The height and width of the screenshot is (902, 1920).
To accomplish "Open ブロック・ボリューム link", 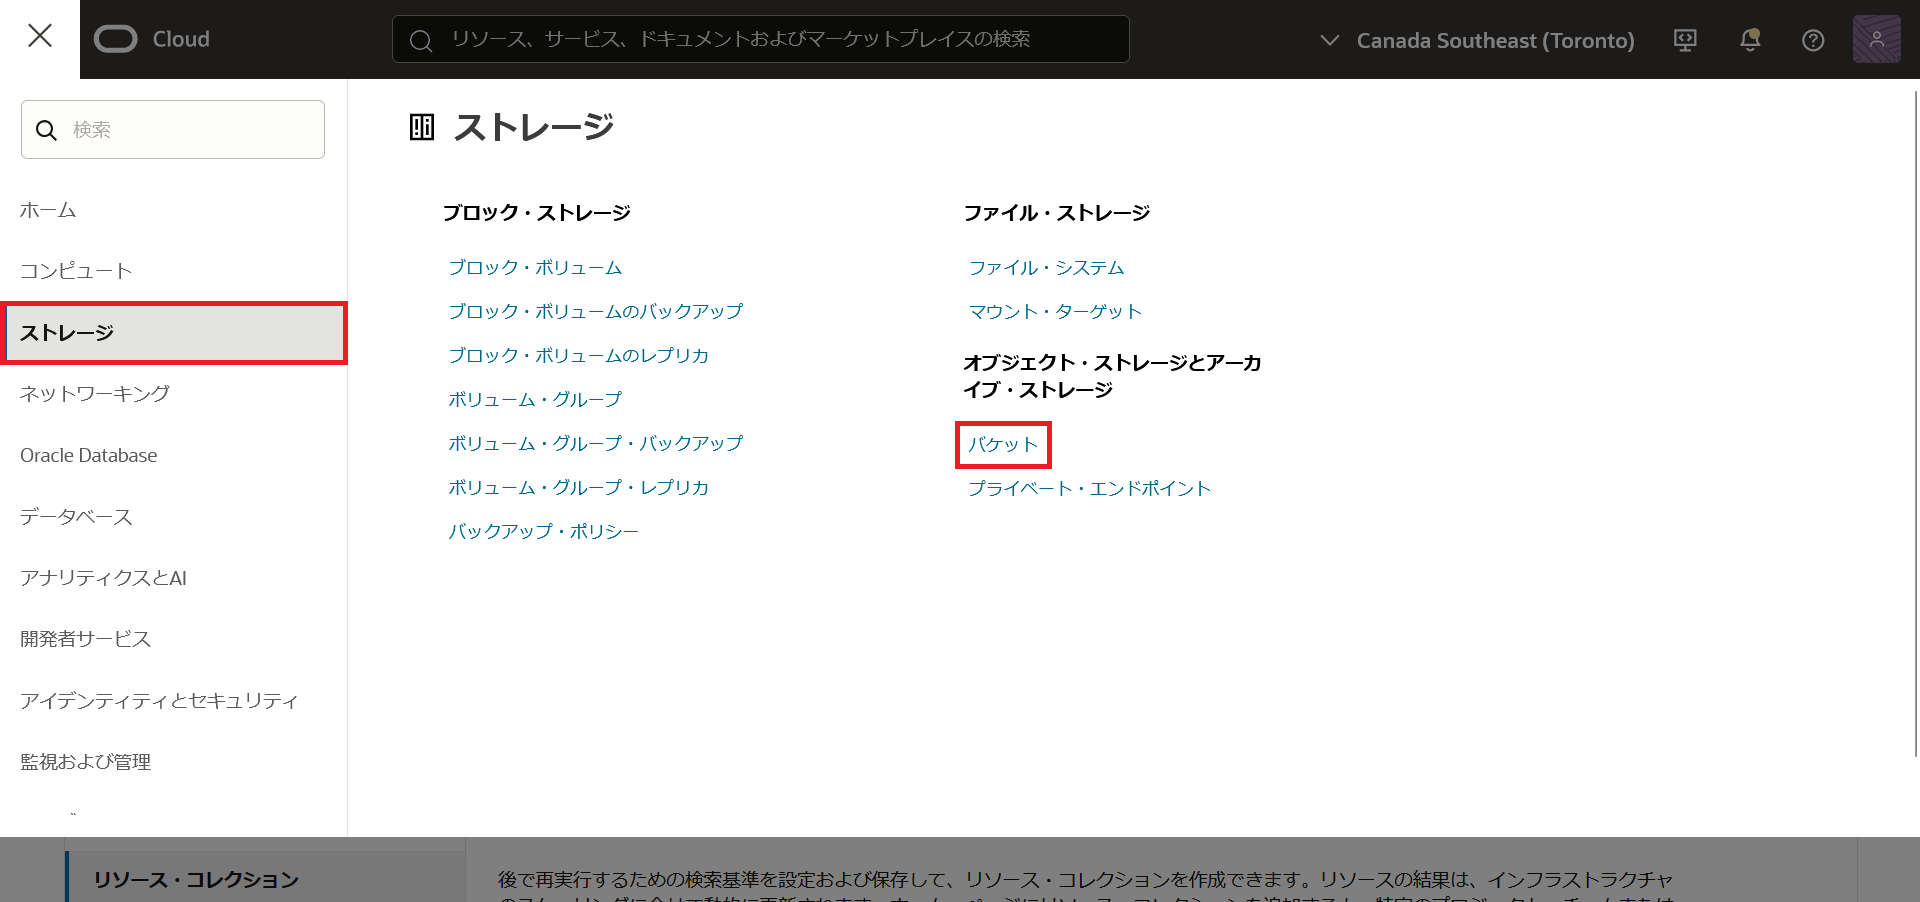I will (x=535, y=268).
